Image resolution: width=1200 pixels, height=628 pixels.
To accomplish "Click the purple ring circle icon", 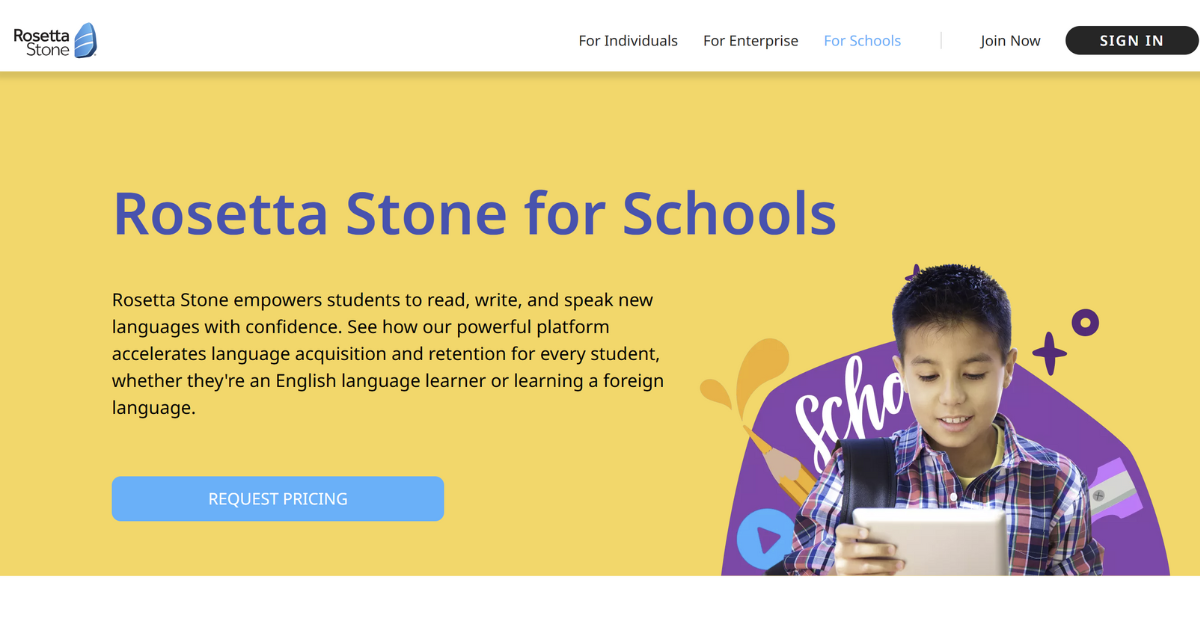I will [x=1085, y=322].
